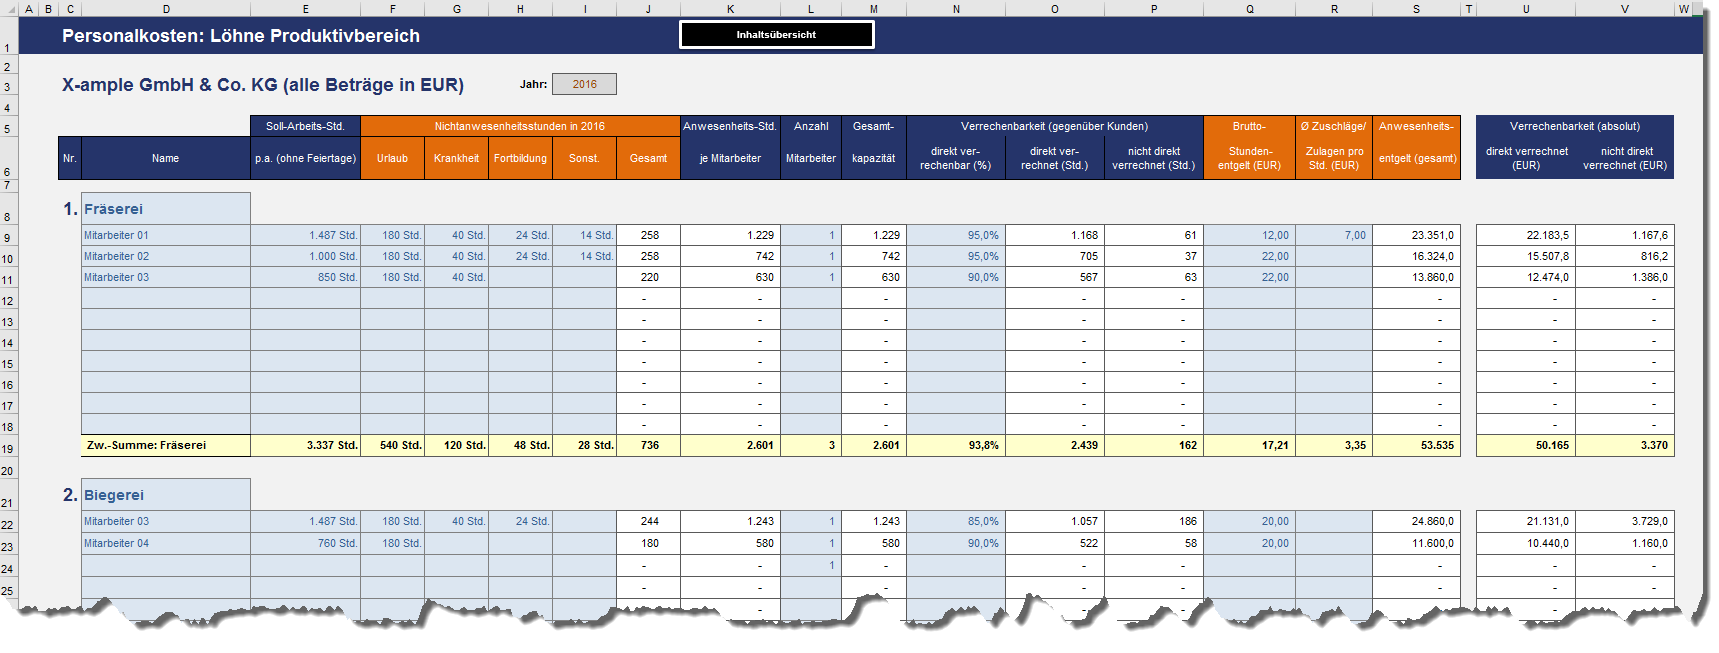Click the Nichtanwesenheitsstunden in 2016 header
1719x653 pixels.
[x=520, y=126]
